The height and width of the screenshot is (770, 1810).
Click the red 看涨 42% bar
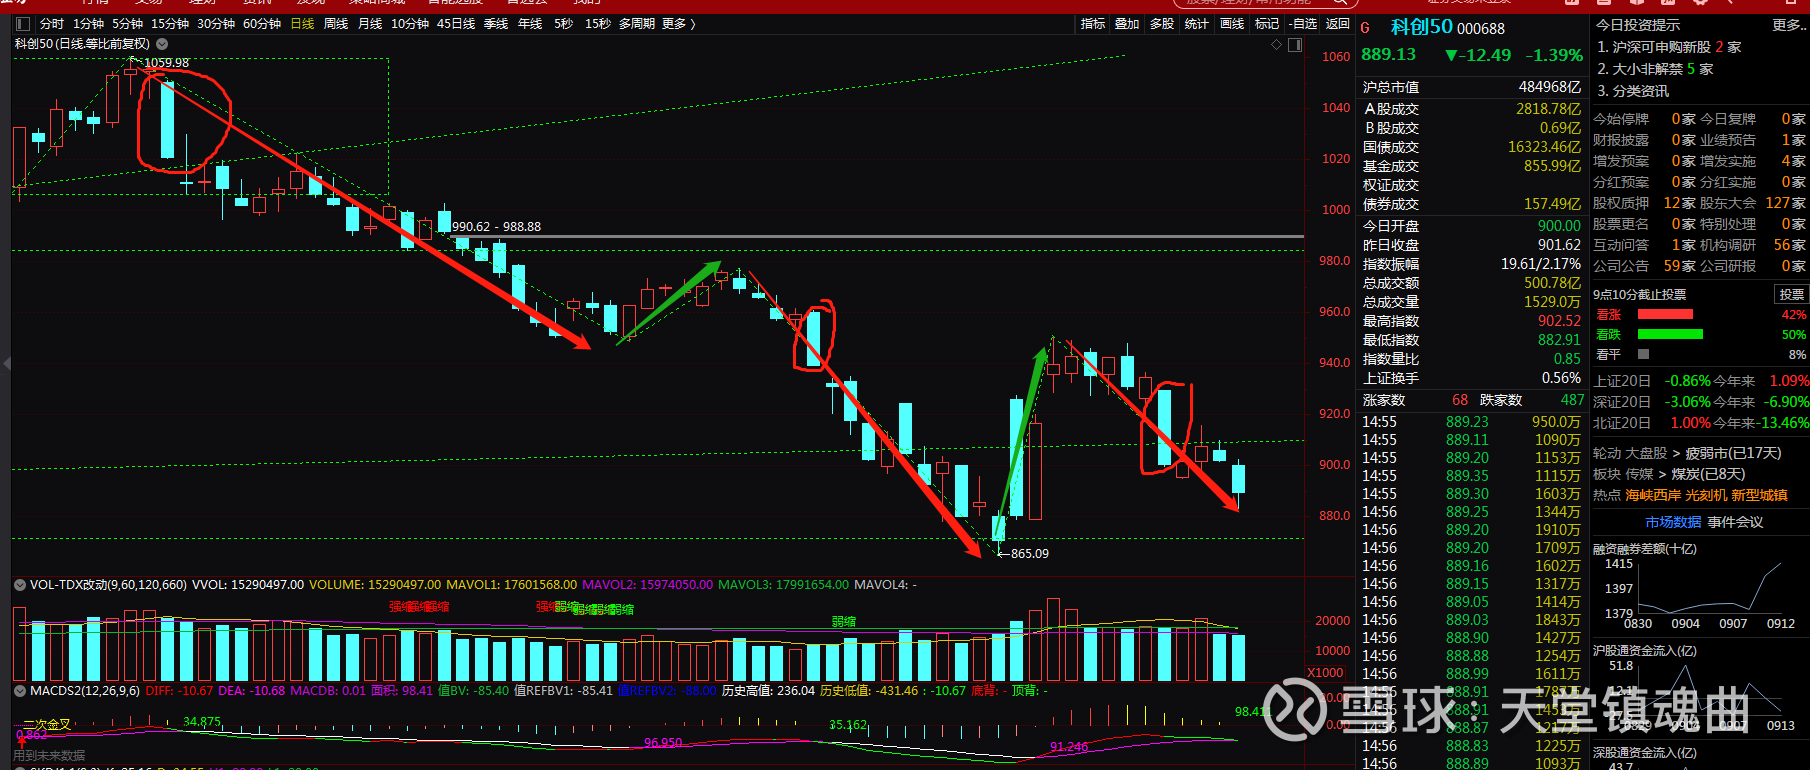click(x=1665, y=314)
